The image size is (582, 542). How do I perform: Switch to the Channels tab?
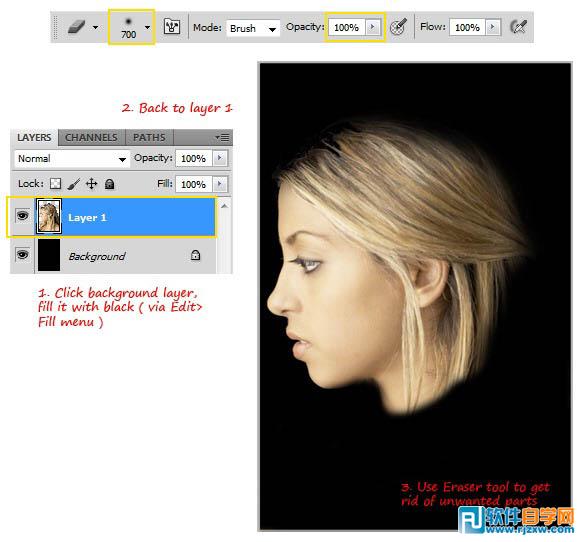click(91, 137)
